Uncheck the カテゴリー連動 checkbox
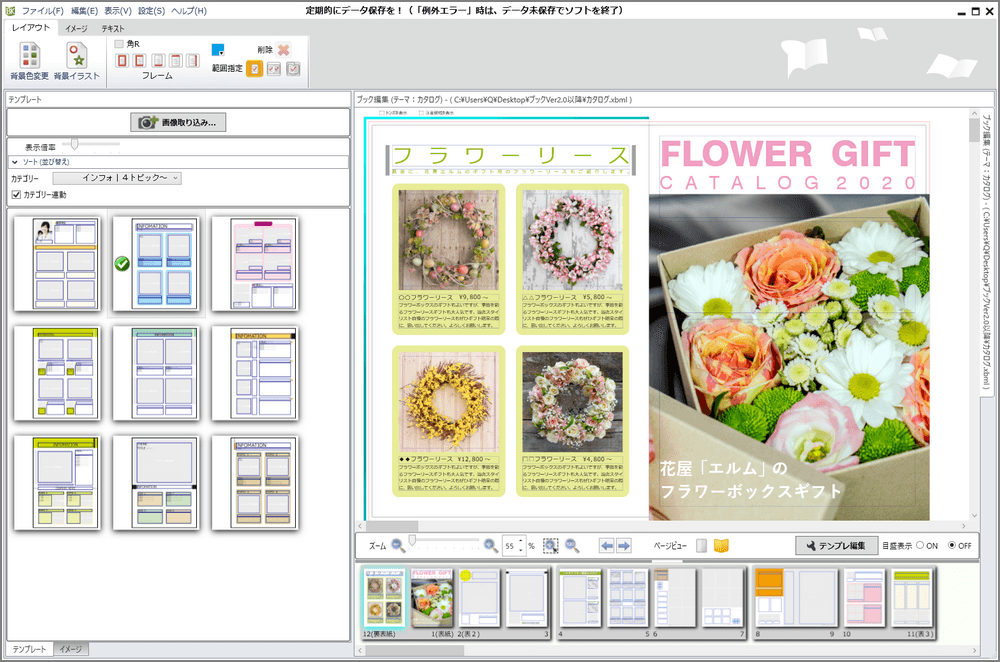 (16, 194)
